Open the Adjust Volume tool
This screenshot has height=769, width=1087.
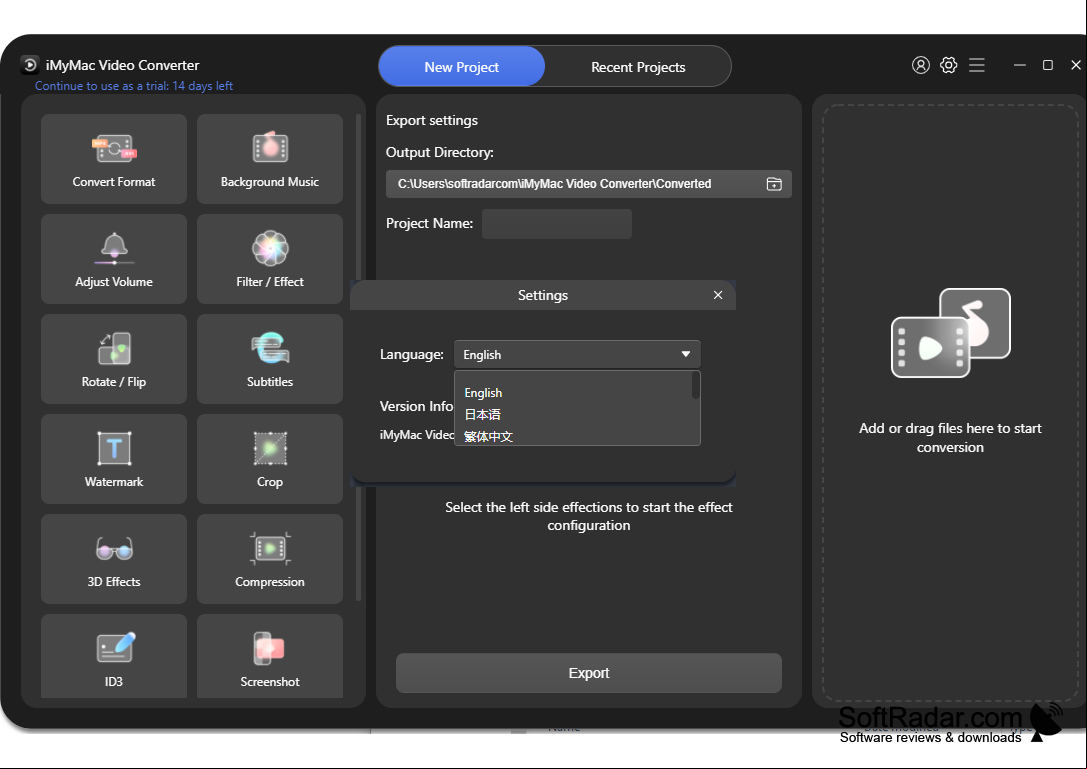tap(114, 259)
